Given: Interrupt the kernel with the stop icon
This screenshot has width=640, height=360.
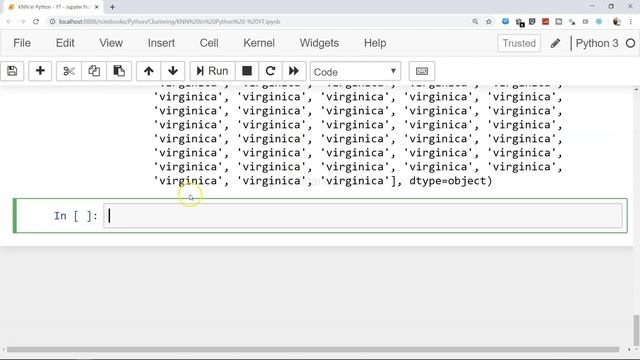Looking at the screenshot, I should tap(247, 71).
